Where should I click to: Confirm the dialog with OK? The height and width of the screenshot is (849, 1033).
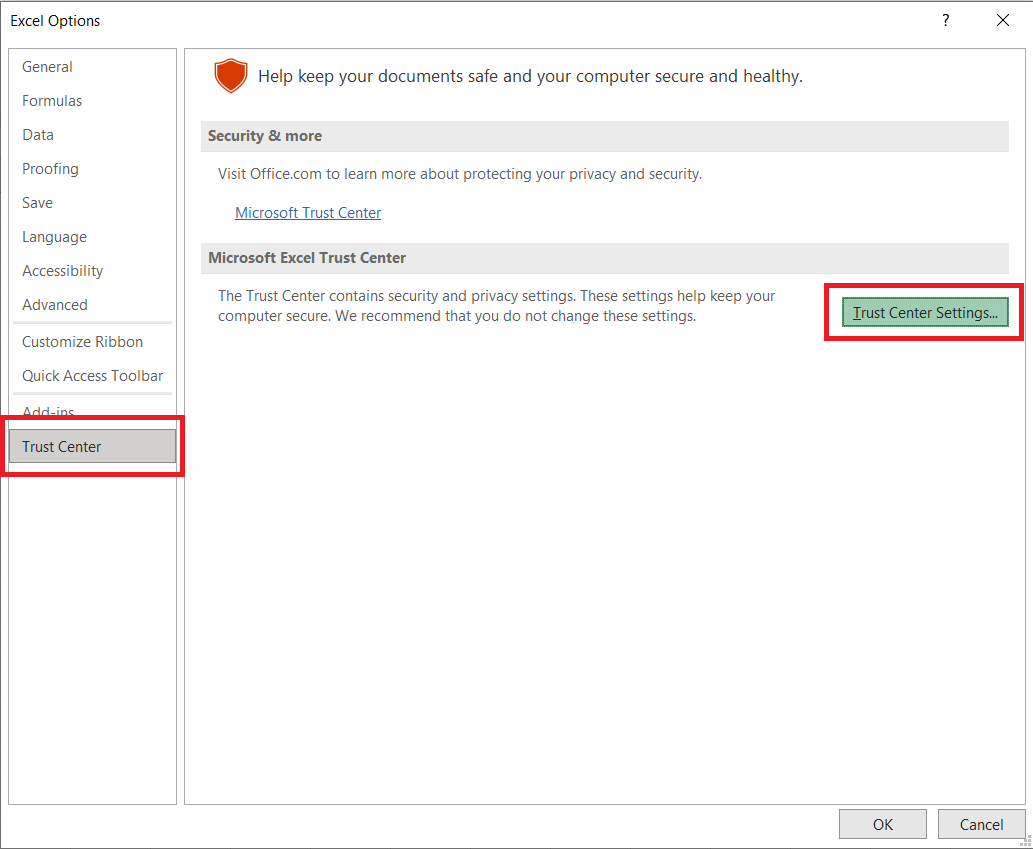[x=882, y=825]
